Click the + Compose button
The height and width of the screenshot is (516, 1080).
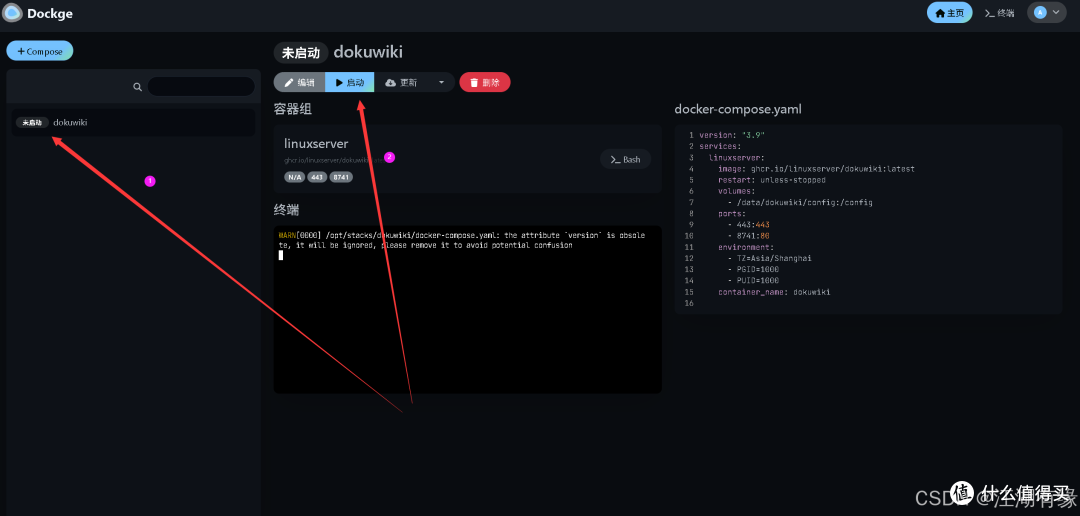[40, 51]
